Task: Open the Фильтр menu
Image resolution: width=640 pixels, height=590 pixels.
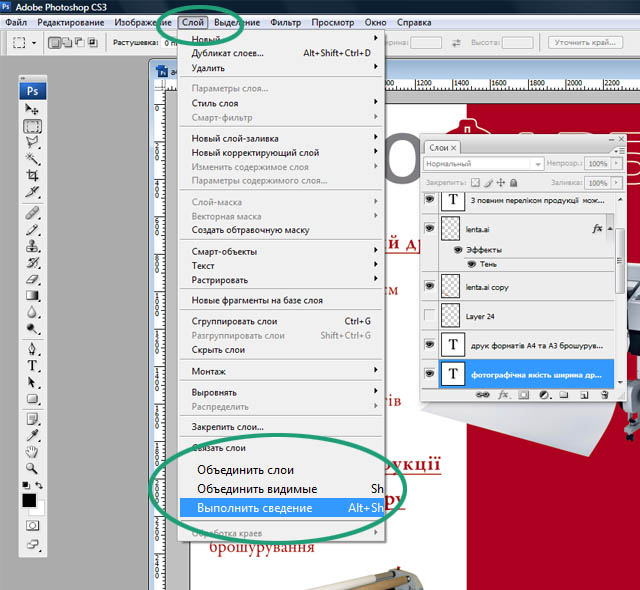Action: click(285, 21)
